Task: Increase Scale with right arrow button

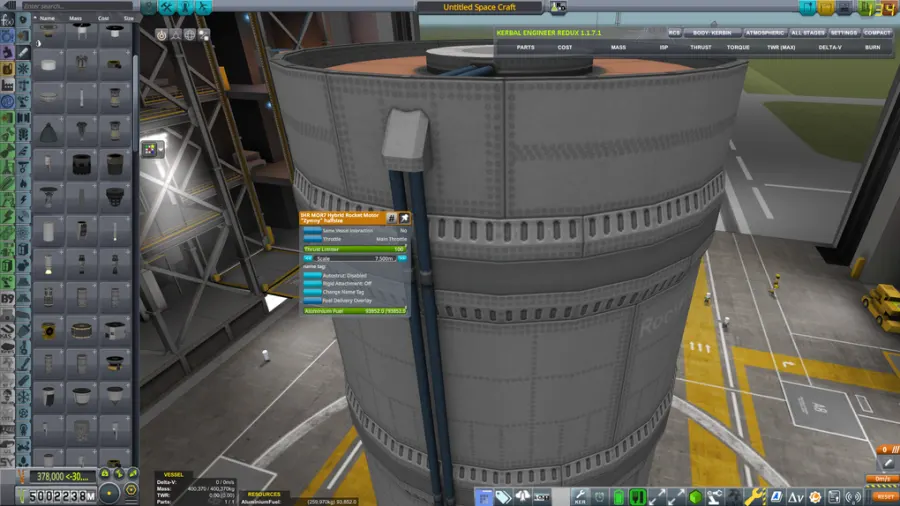Action: [402, 259]
